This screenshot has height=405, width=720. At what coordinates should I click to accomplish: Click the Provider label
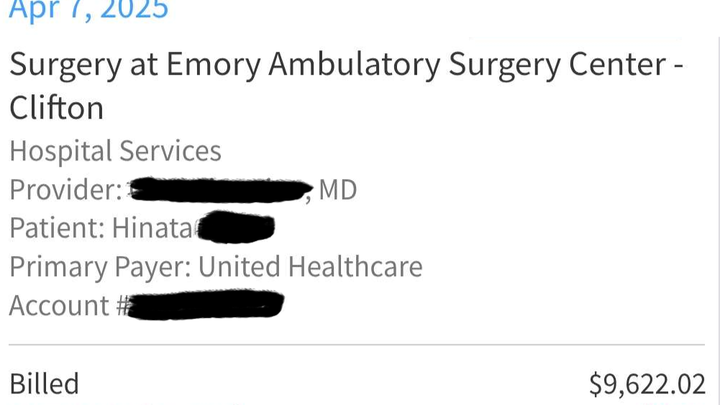click(65, 189)
